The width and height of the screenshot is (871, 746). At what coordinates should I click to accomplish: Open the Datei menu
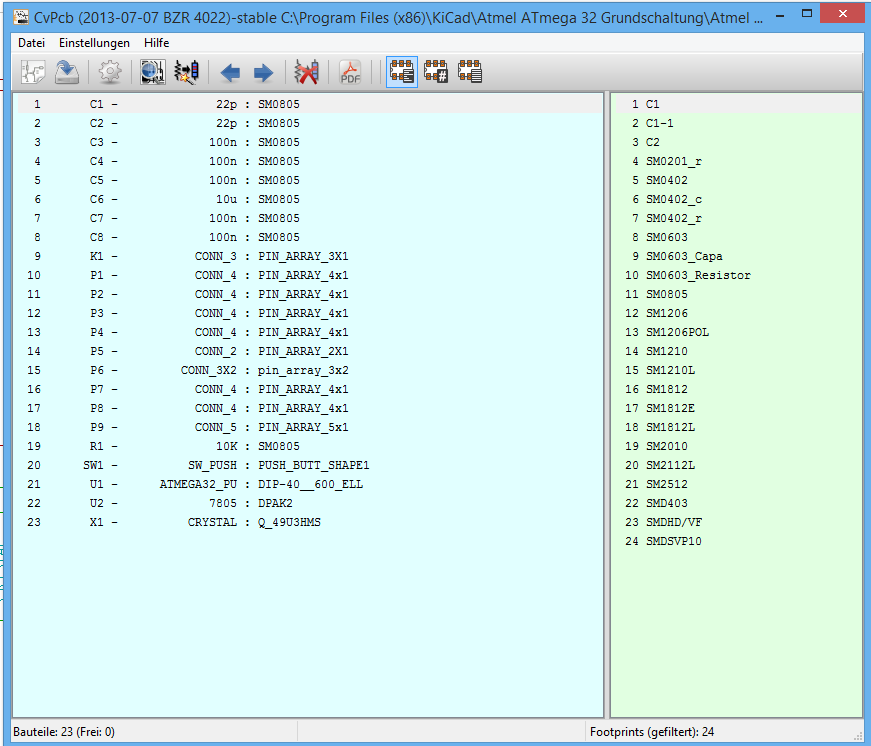[32, 43]
